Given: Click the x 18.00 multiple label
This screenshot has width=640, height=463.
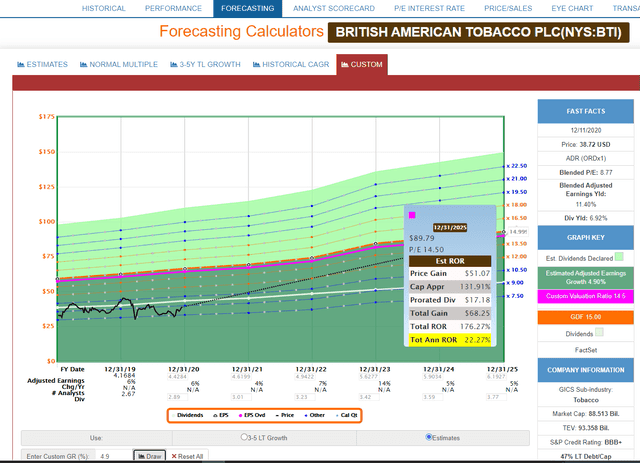Looking at the screenshot, I should point(517,205).
